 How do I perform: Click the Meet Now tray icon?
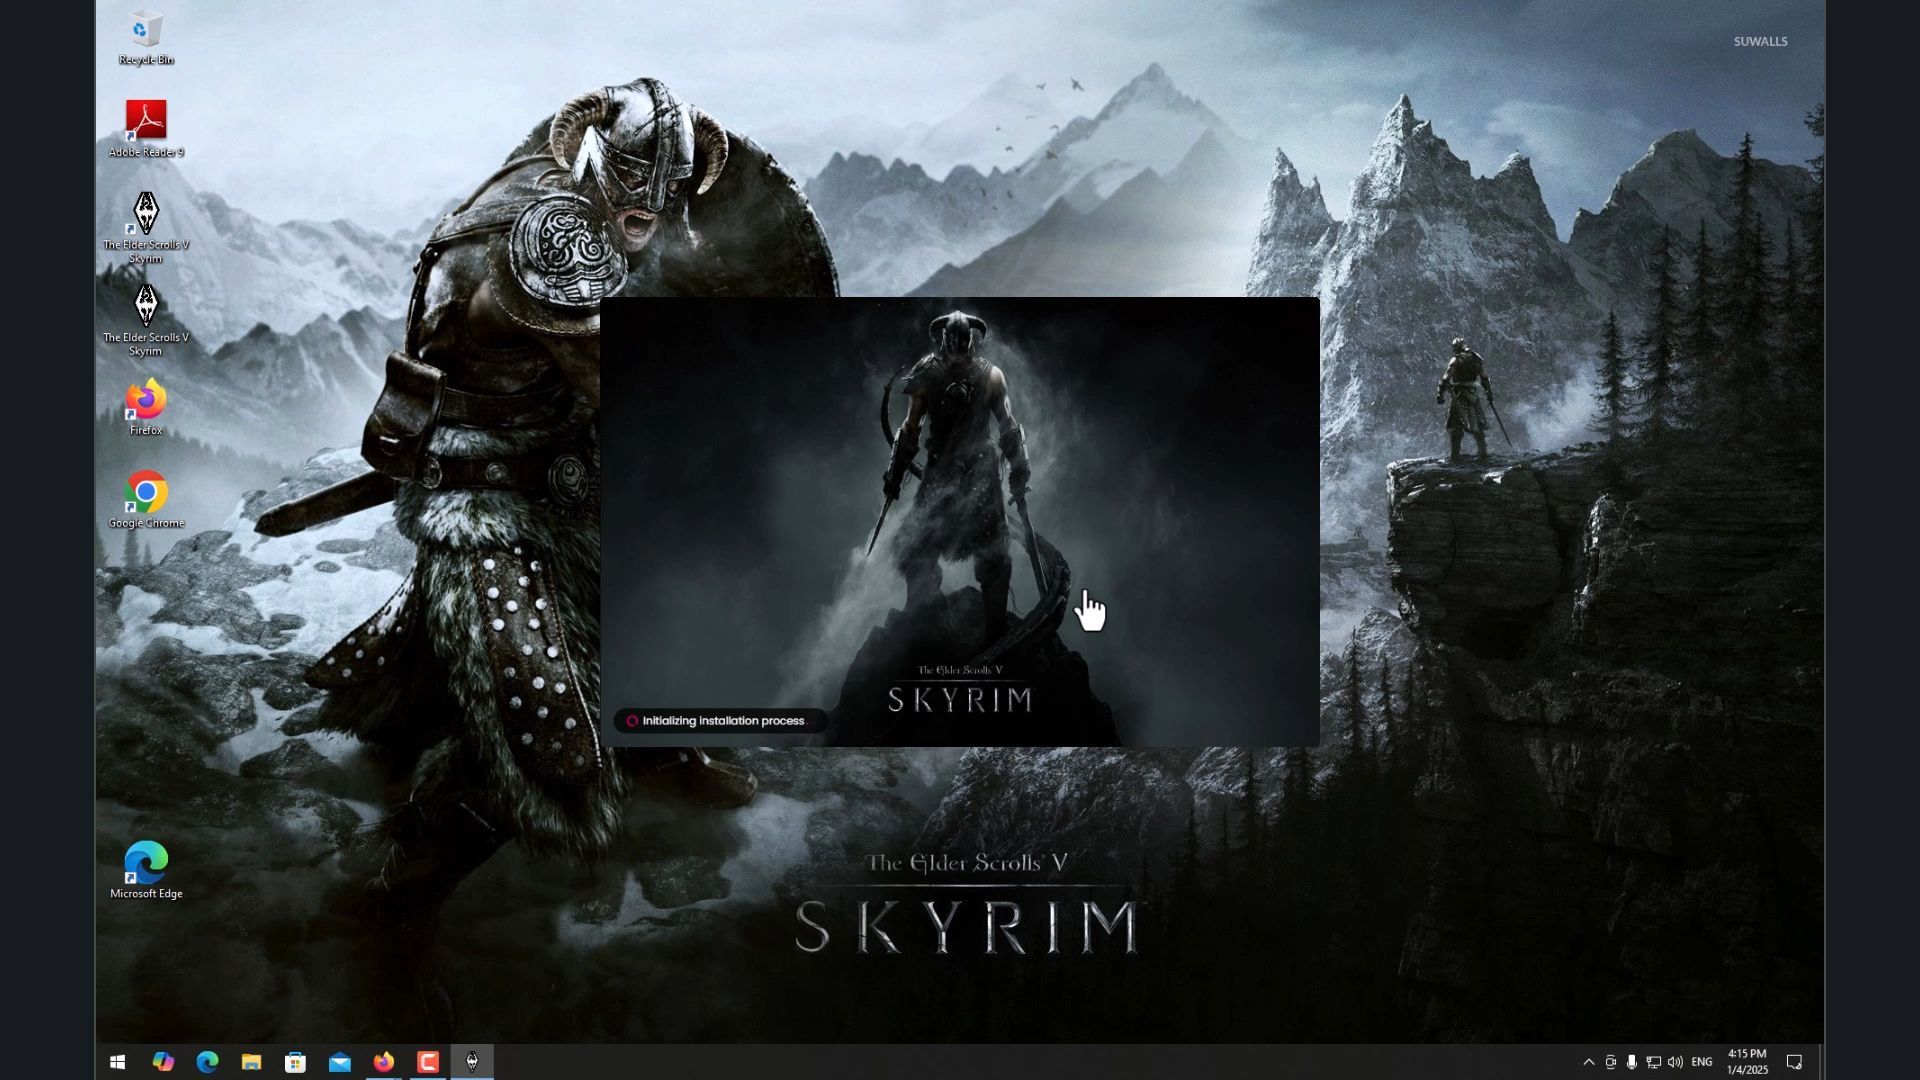[x=1610, y=1062]
